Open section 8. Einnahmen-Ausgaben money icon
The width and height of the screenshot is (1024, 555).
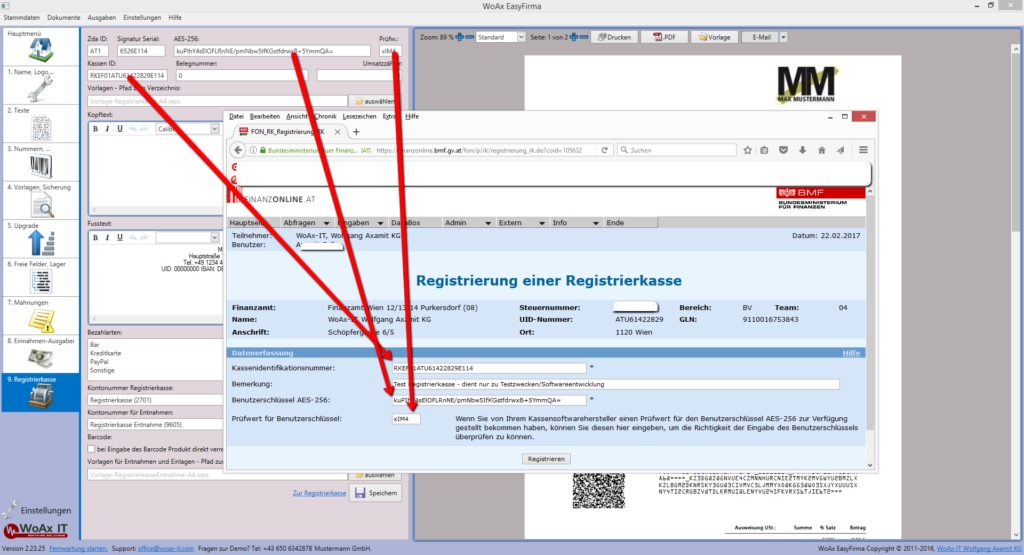tap(40, 358)
